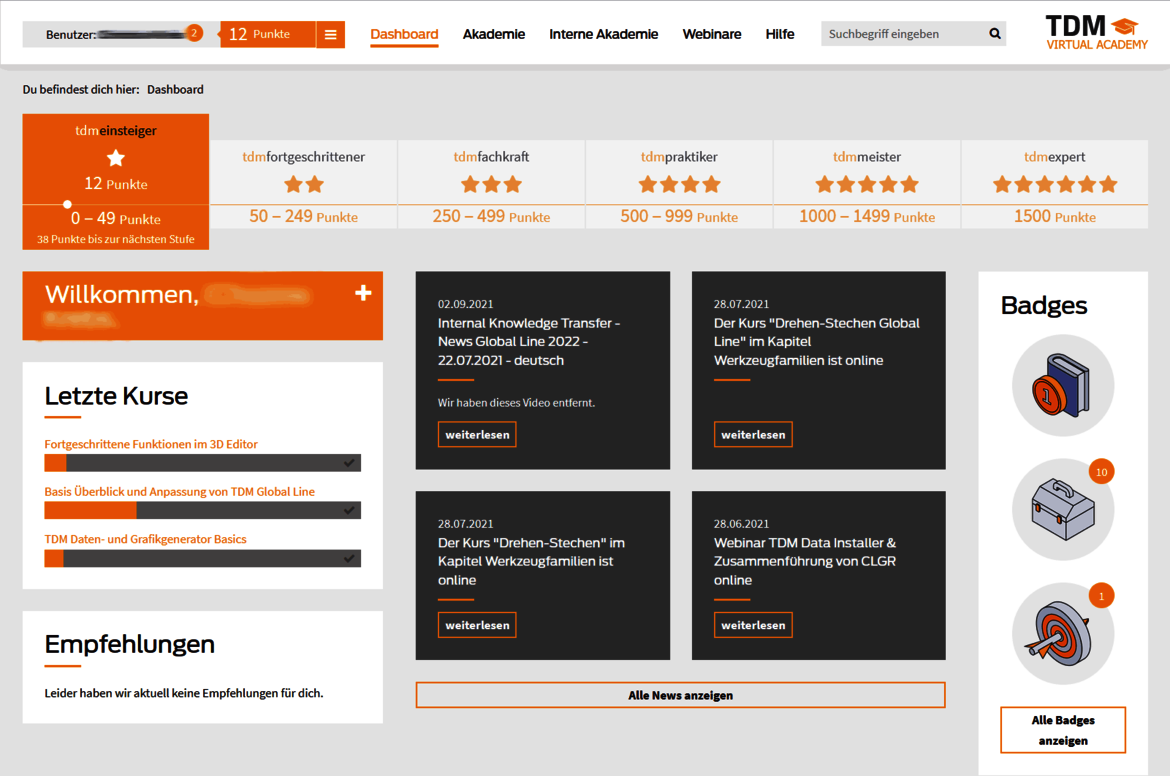The image size is (1170, 776).
Task: Click weiterlesen for Internal Knowledge Transfer news
Action: pos(477,434)
